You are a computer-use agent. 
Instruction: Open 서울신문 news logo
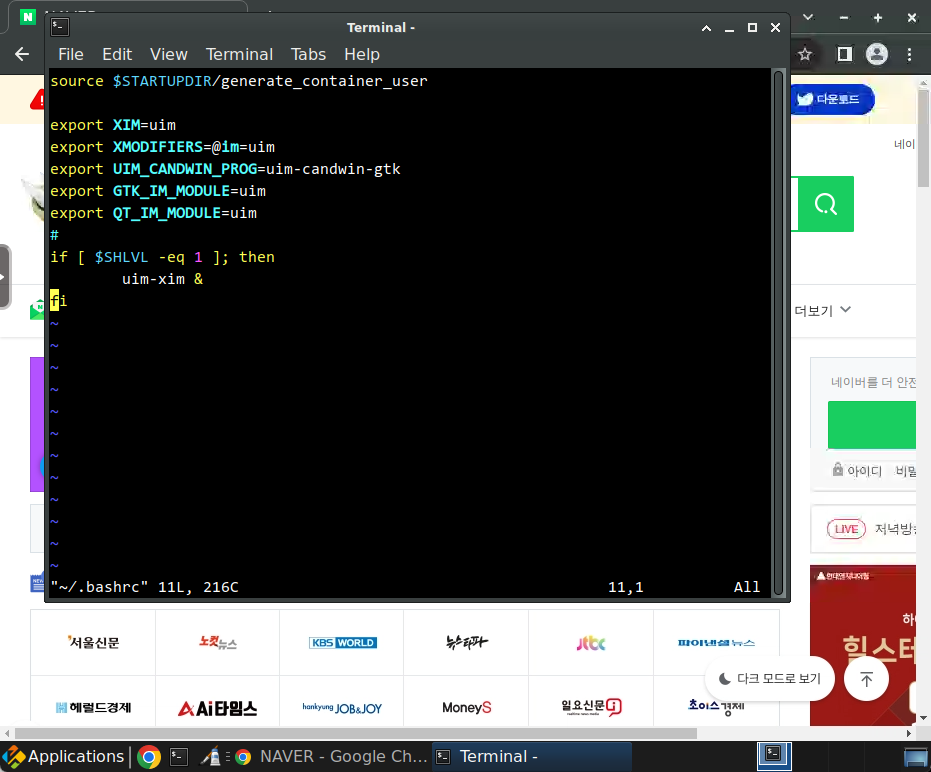[93, 643]
